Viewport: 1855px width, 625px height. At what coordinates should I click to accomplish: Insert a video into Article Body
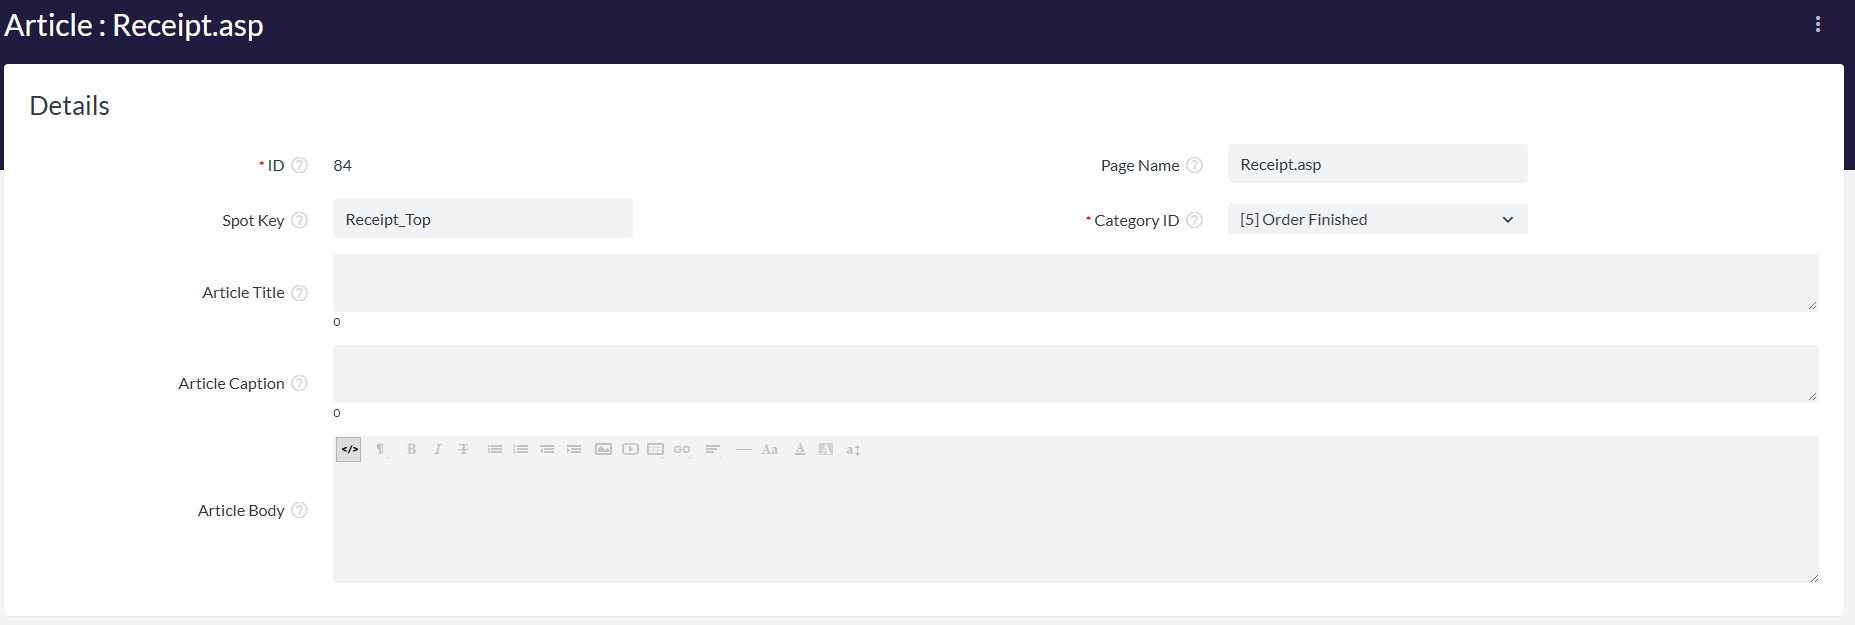630,450
